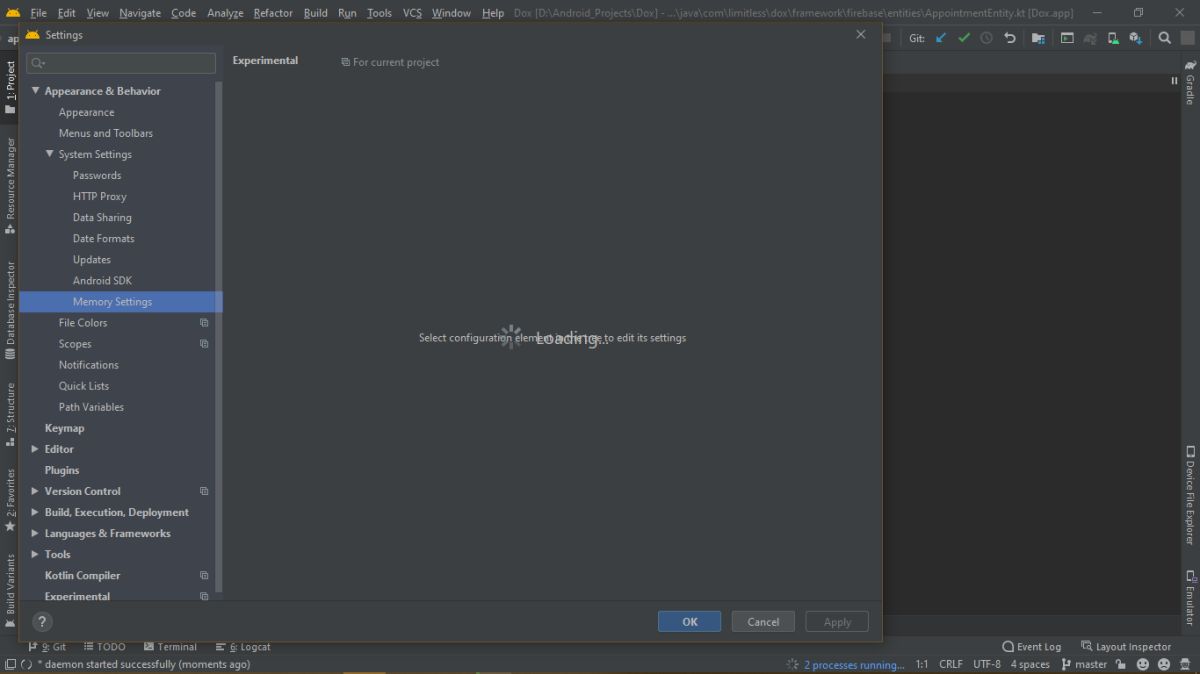This screenshot has height=674, width=1200.
Task: Click Git rollback undo icon
Action: tap(1010, 38)
